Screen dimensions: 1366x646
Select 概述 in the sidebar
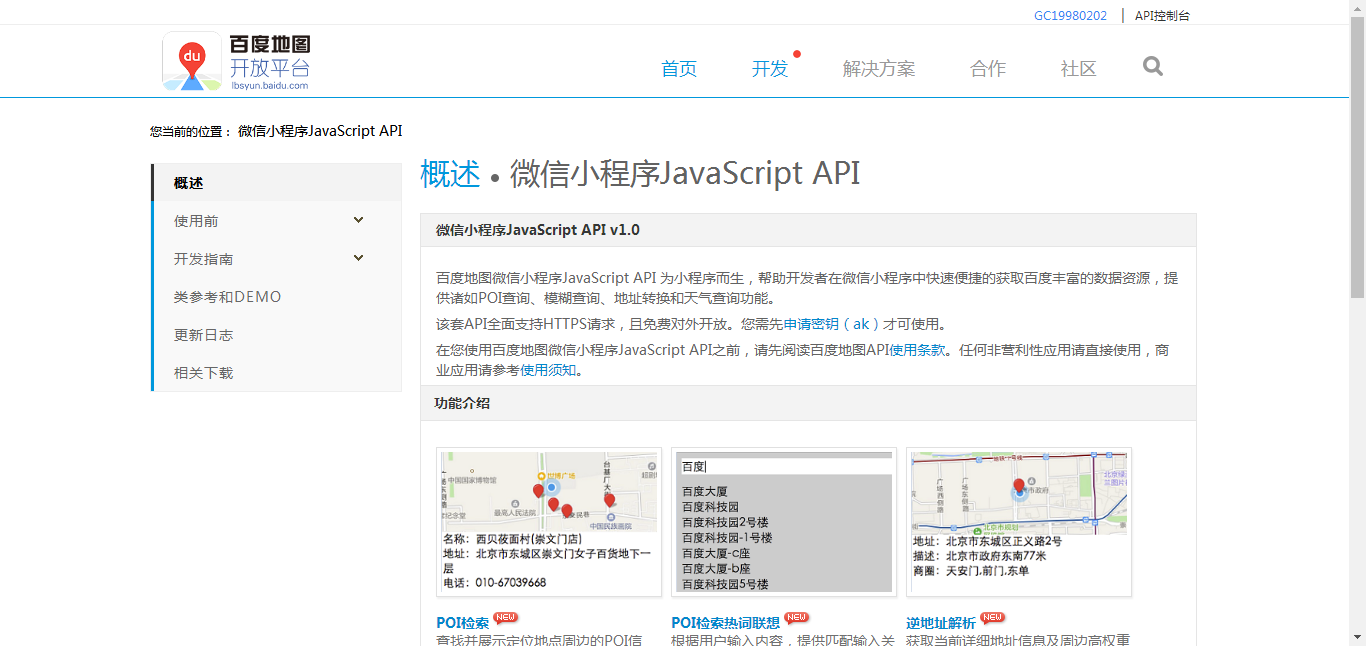click(277, 183)
